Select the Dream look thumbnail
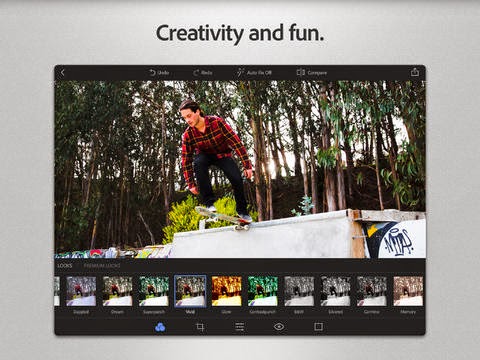The height and width of the screenshot is (360, 480). pos(117,291)
